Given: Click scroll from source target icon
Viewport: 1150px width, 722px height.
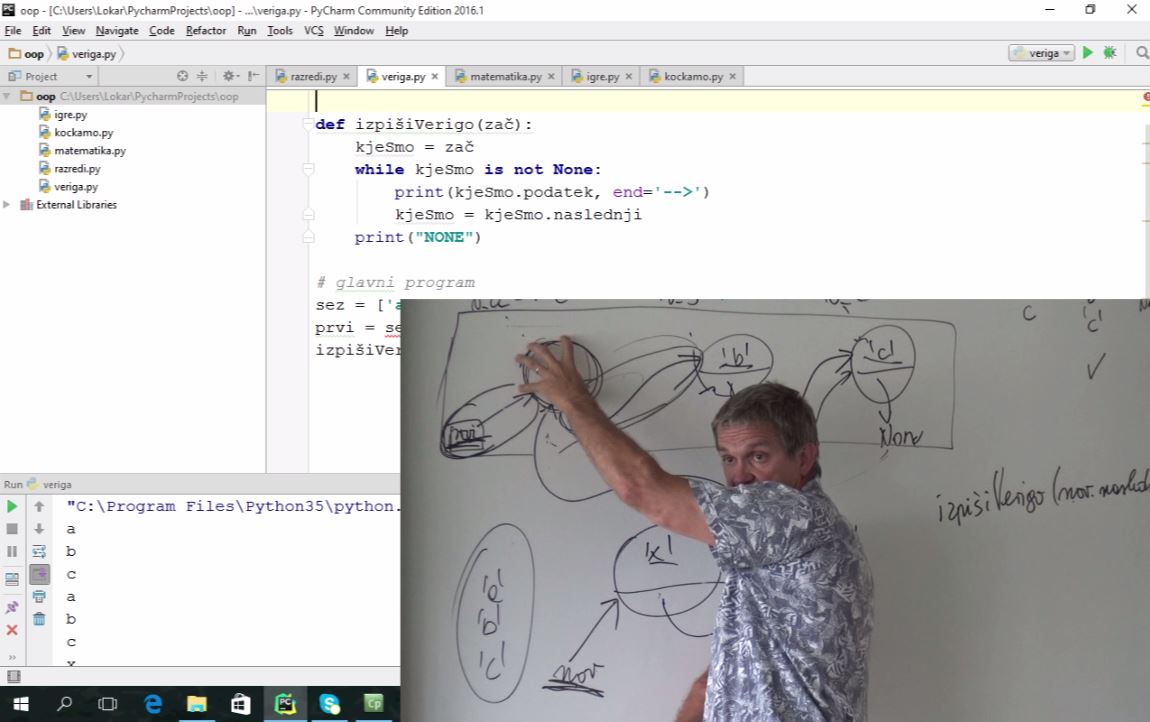Looking at the screenshot, I should 182,76.
